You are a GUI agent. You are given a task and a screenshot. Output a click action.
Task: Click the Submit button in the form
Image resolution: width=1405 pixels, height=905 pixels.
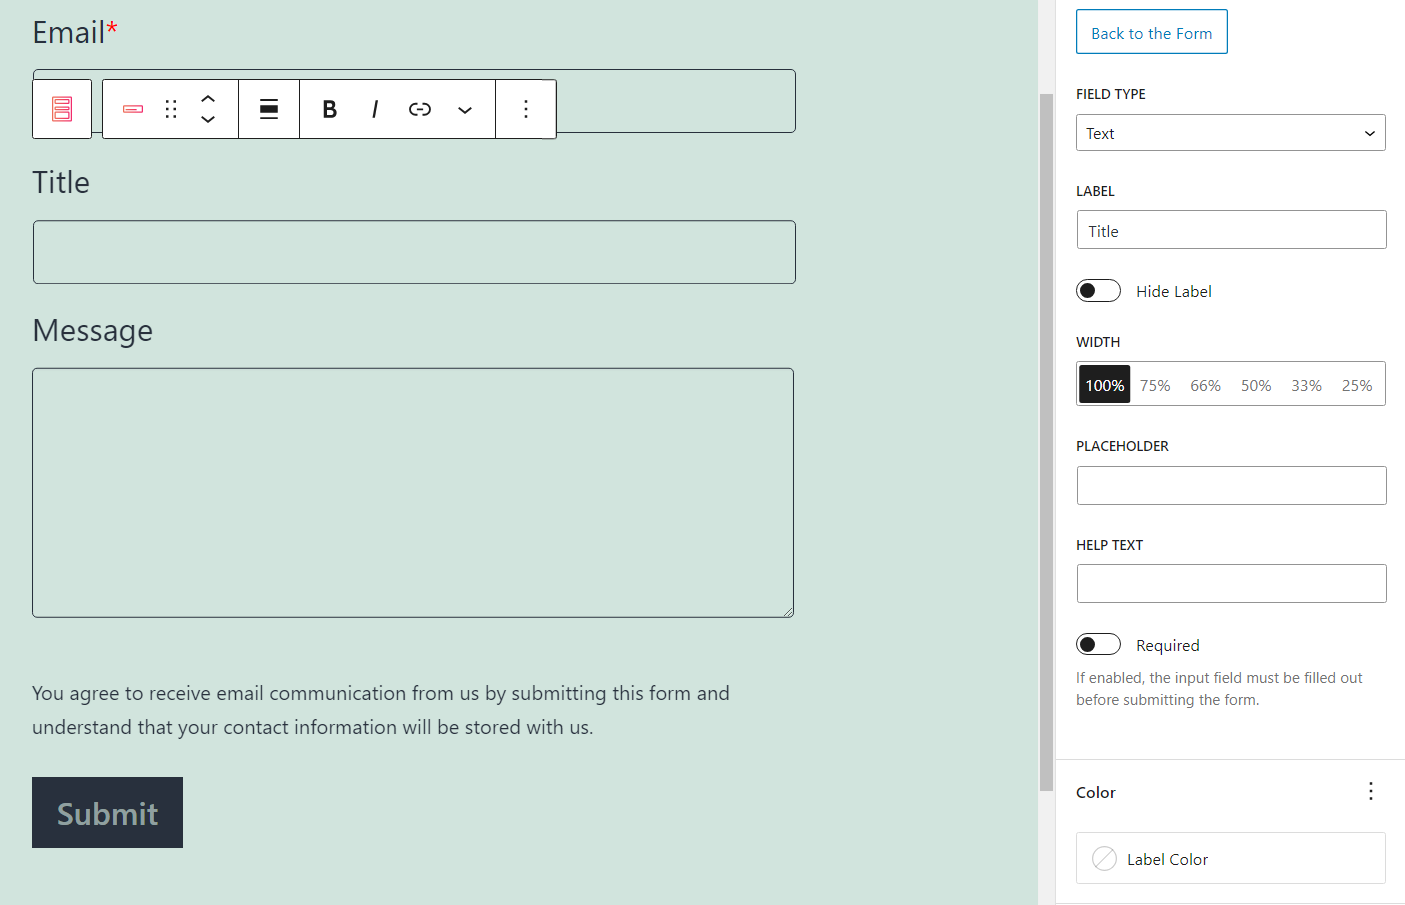pos(107,813)
